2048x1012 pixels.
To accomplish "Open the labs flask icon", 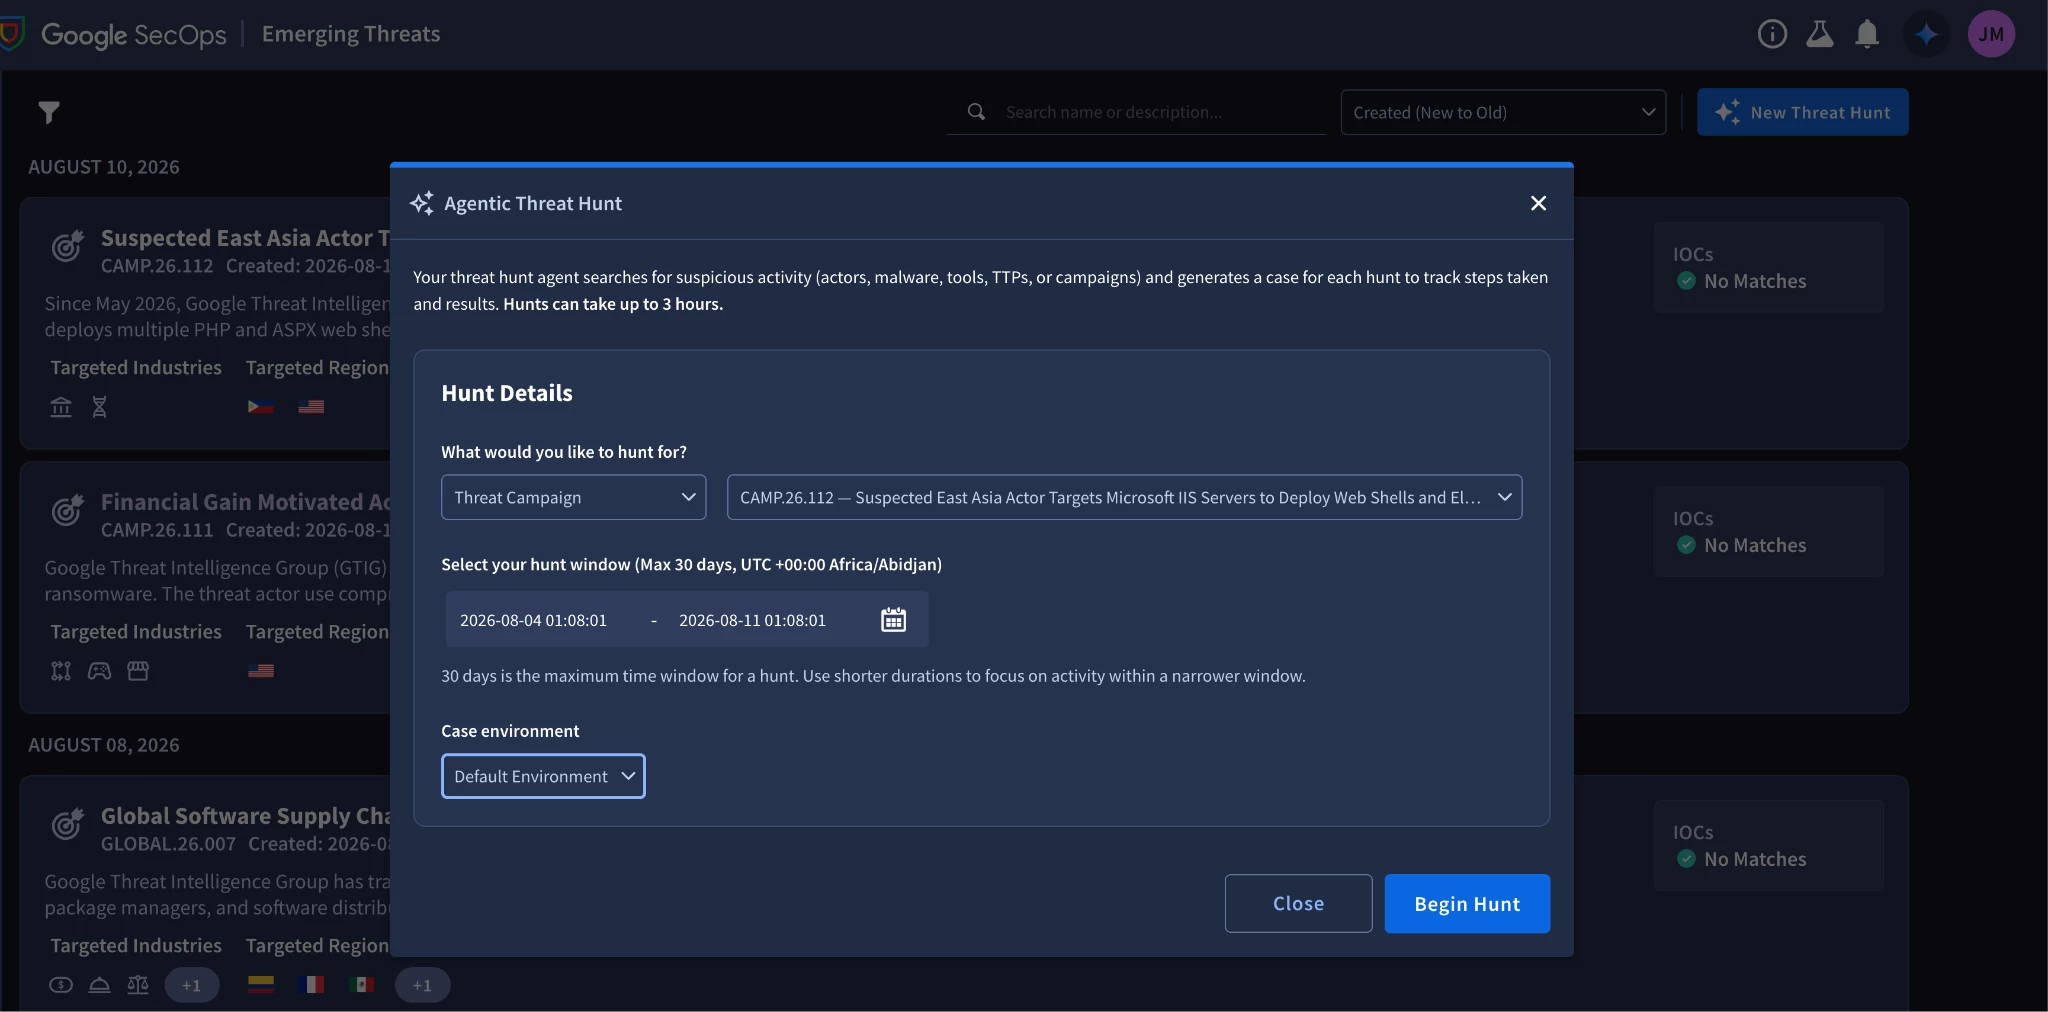I will tap(1819, 35).
